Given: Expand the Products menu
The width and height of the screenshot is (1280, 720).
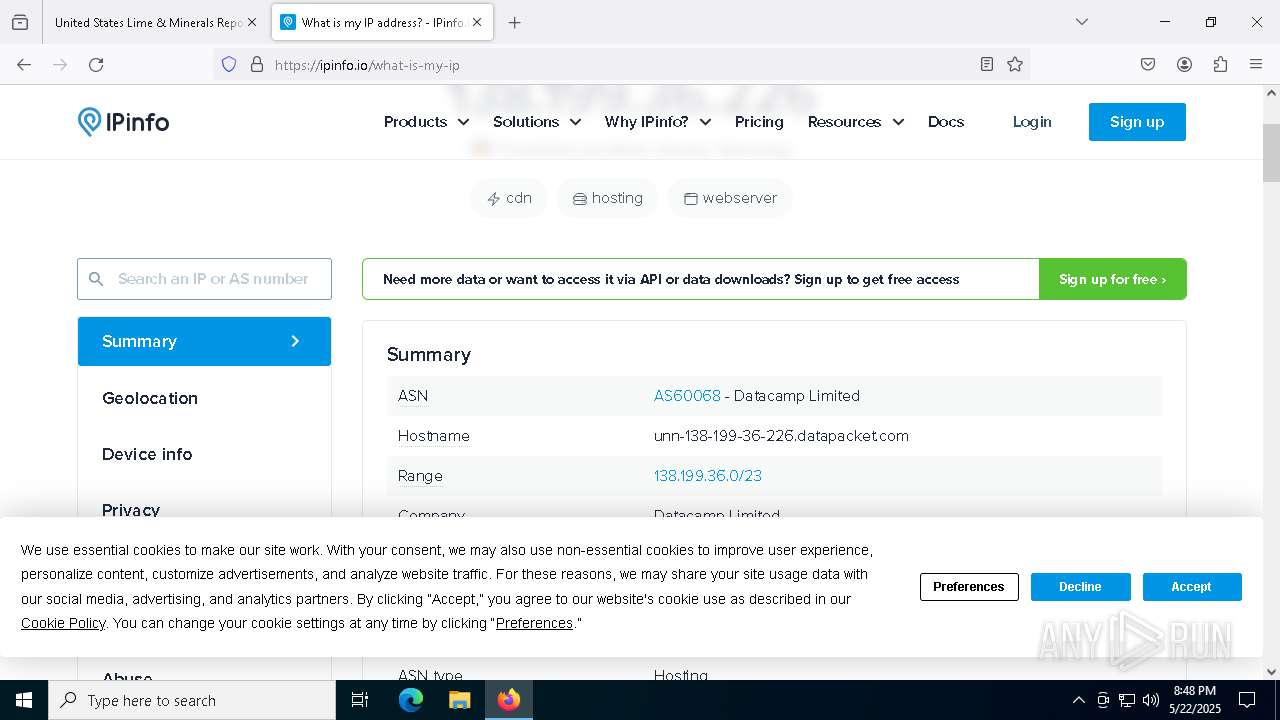Looking at the screenshot, I should tap(427, 122).
